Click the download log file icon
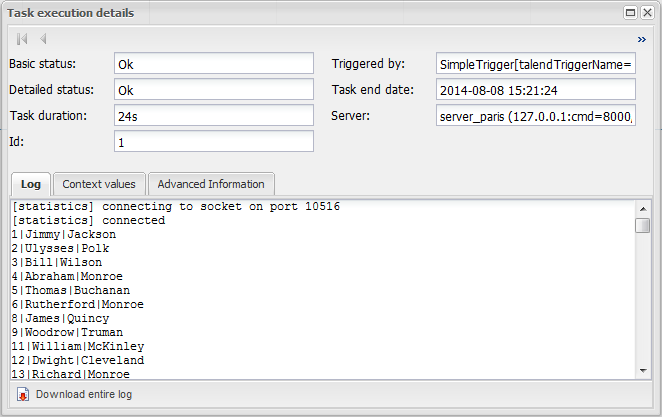The image size is (662, 417). coord(23,394)
